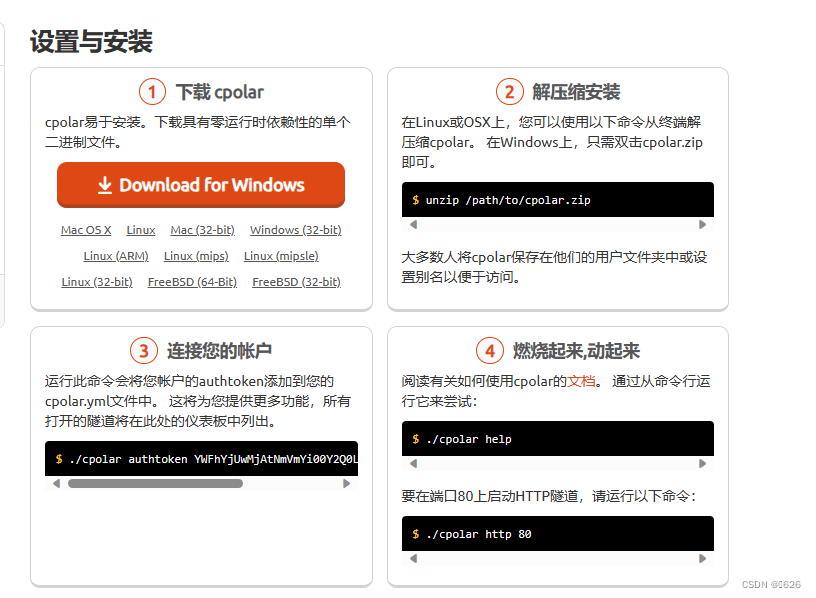816x598 pixels.
Task: Open the Linux (mipsle) download link
Action: (x=281, y=256)
